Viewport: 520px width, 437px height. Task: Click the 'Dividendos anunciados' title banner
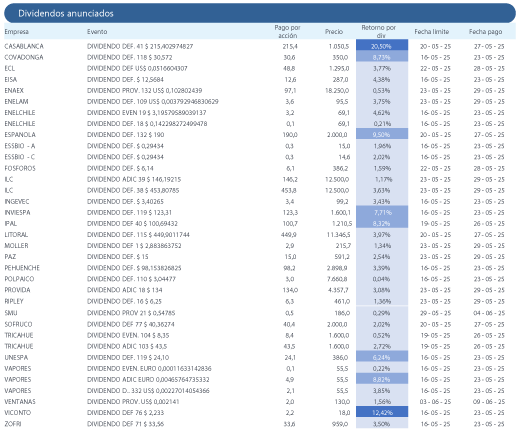pos(260,13)
